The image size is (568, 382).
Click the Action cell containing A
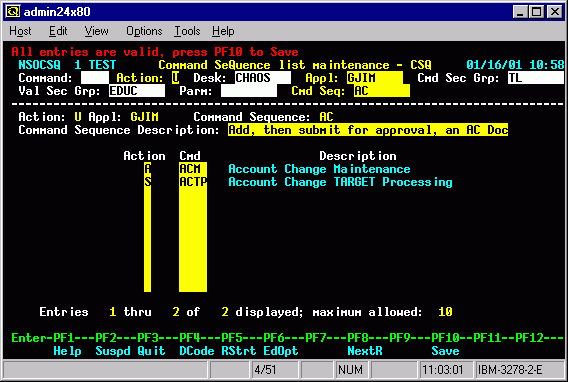[147, 169]
